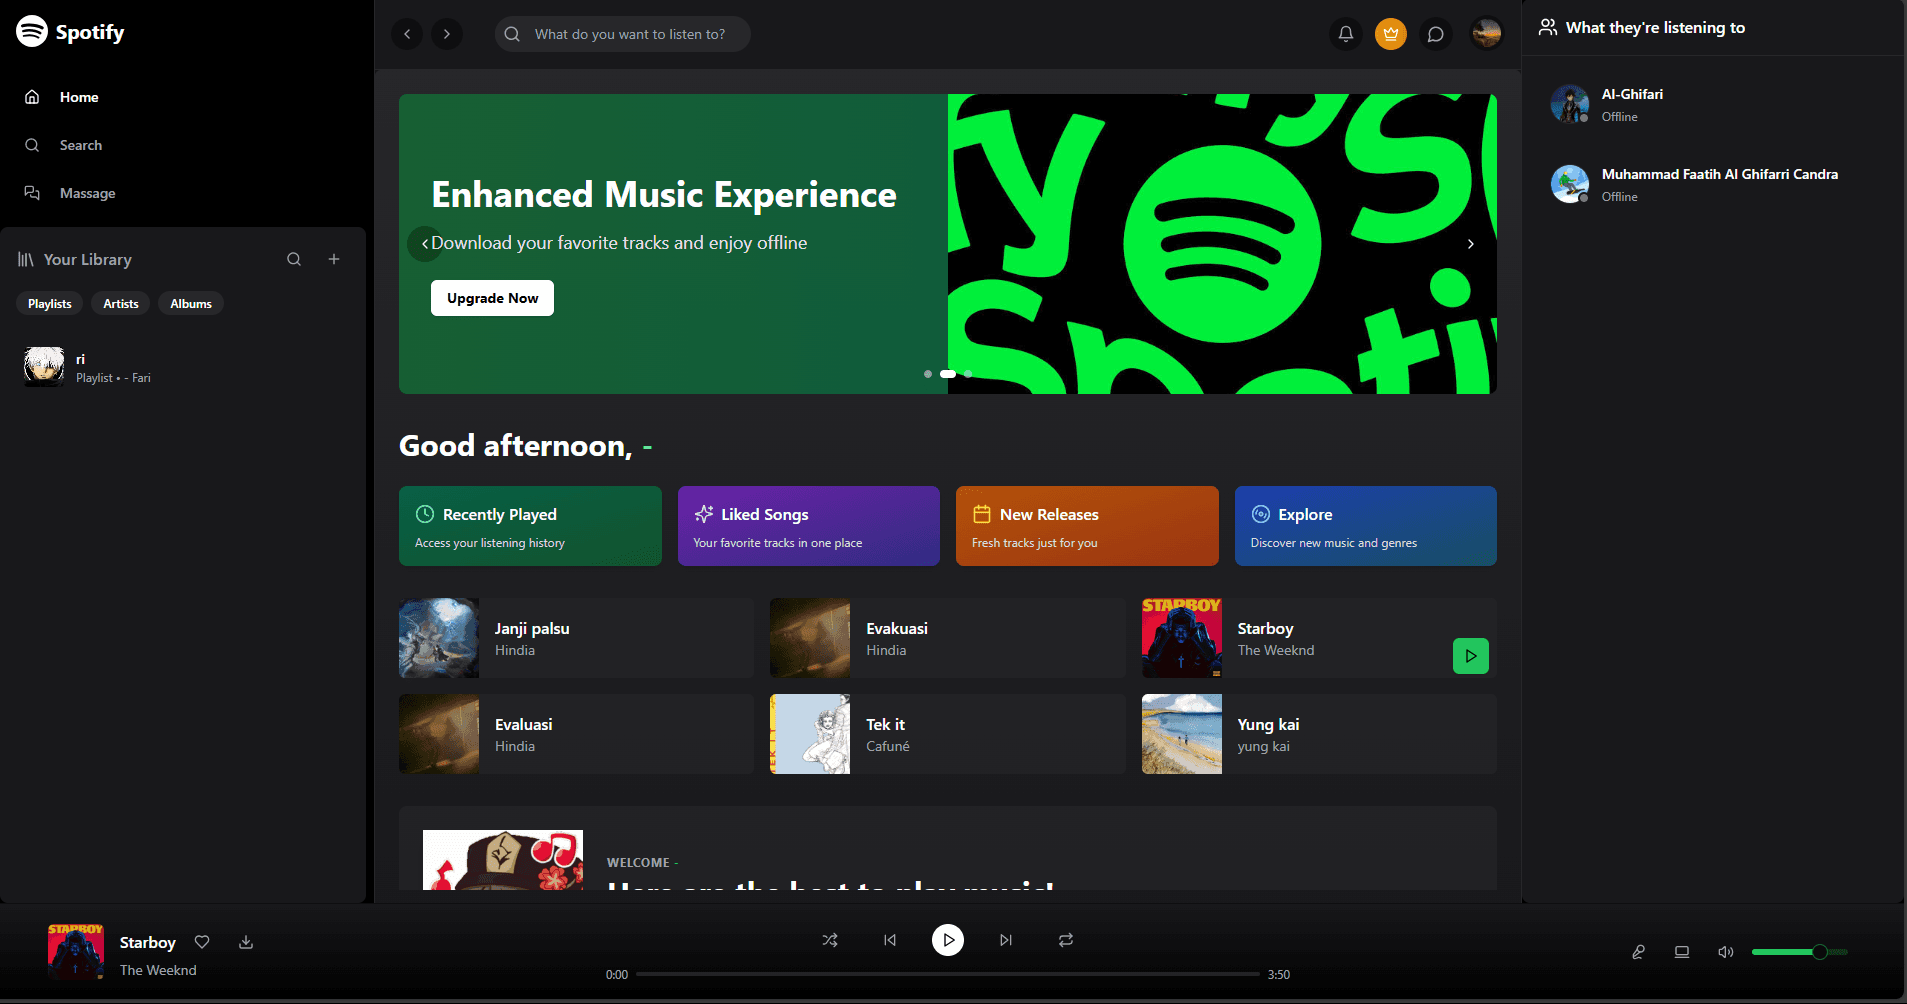
Task: Seek on the song progress bar
Action: [948, 974]
